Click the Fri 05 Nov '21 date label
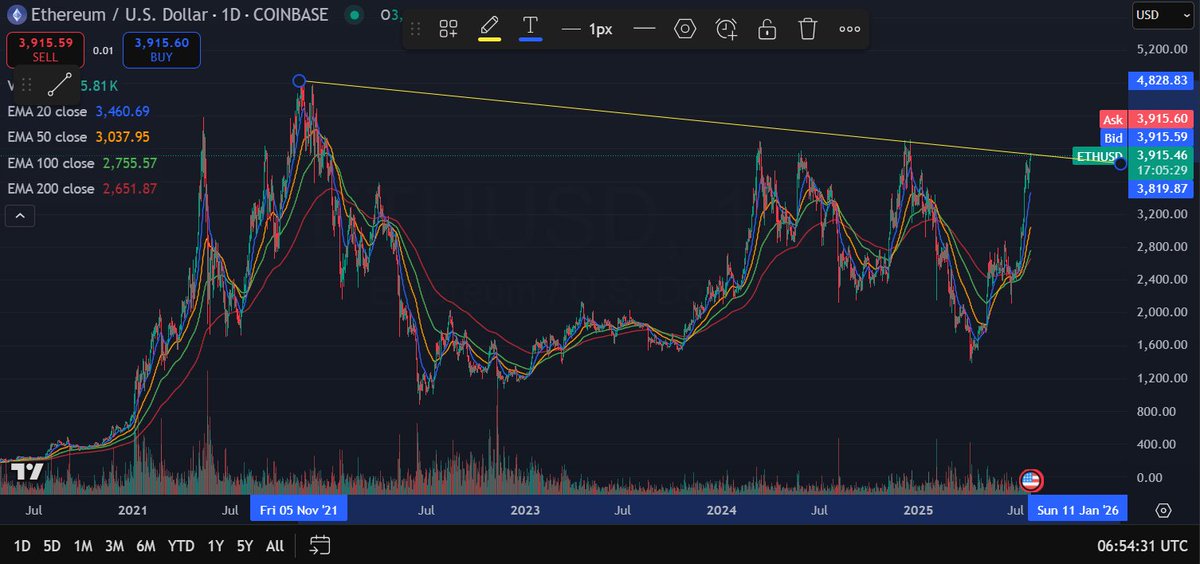Screen dimensions: 1200x564 [299, 510]
